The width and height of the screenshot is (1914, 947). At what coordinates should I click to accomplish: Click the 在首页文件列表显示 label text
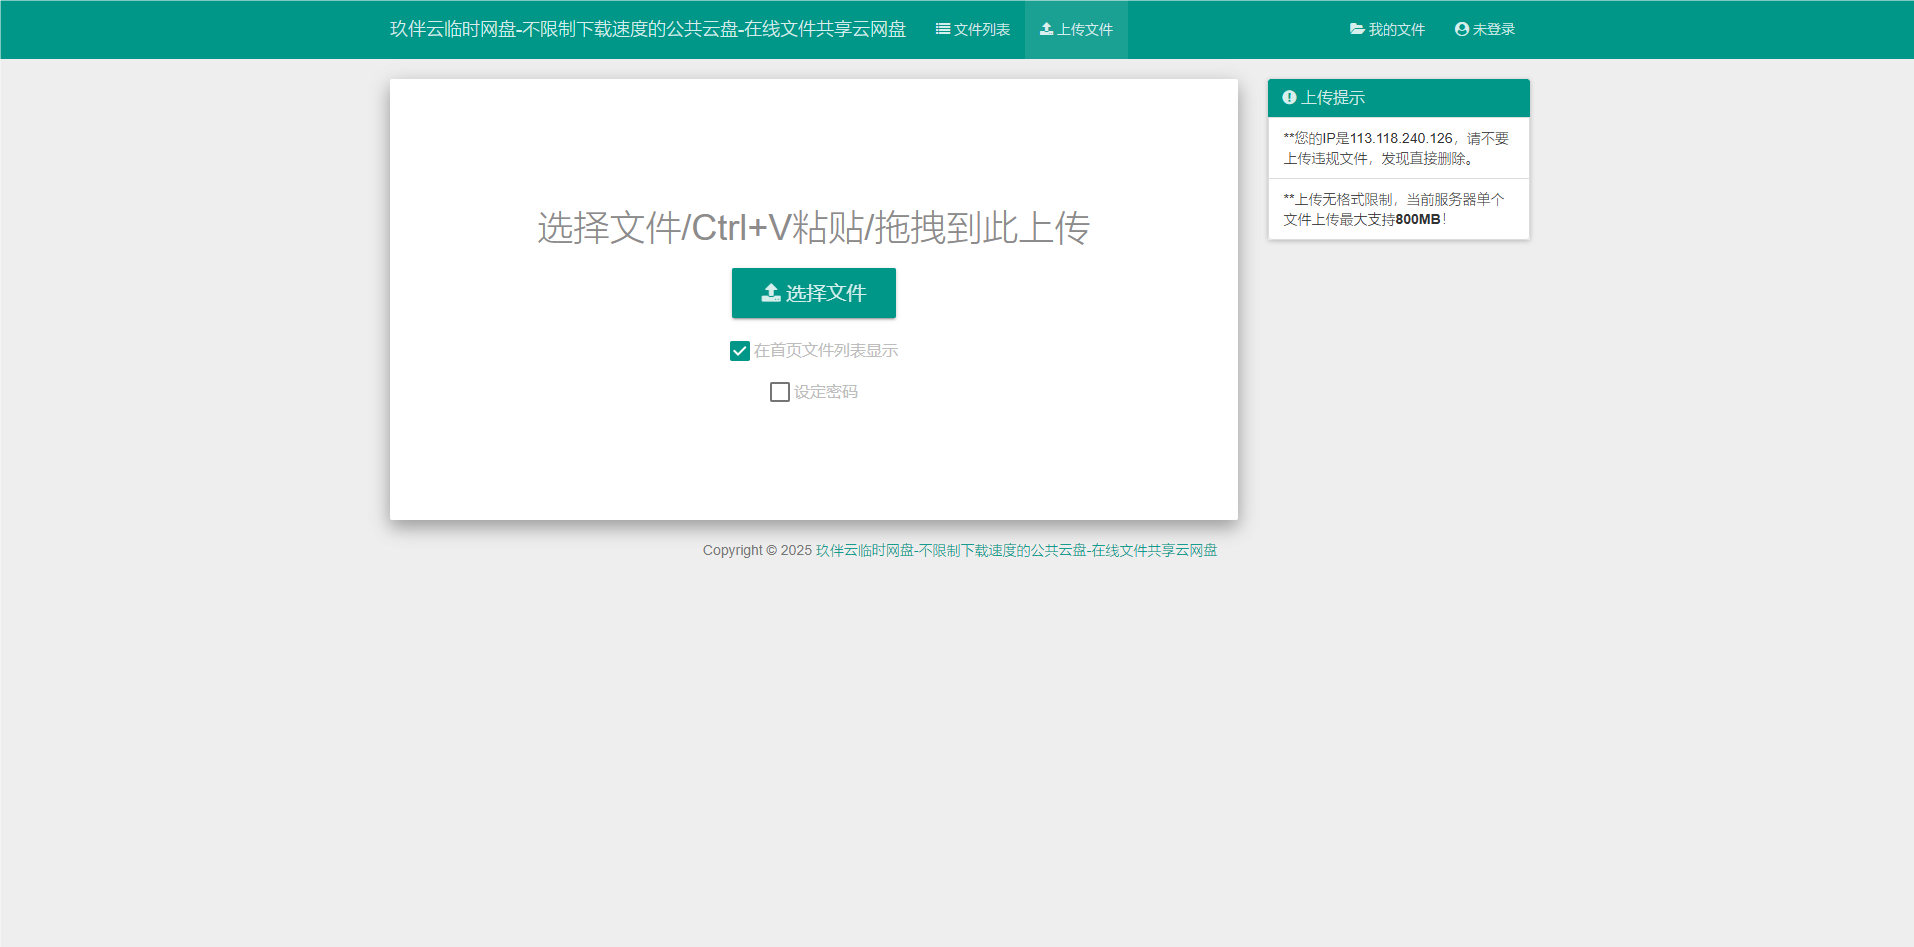click(x=826, y=351)
